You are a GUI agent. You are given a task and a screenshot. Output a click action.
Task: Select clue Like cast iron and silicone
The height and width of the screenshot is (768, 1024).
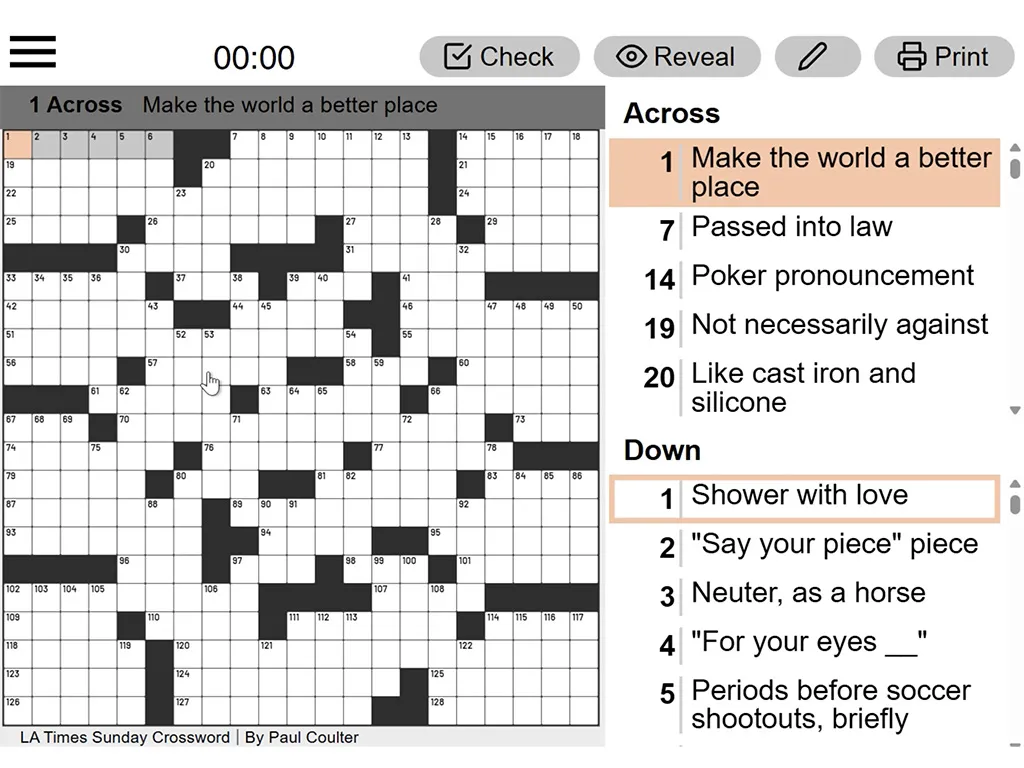tap(805, 388)
